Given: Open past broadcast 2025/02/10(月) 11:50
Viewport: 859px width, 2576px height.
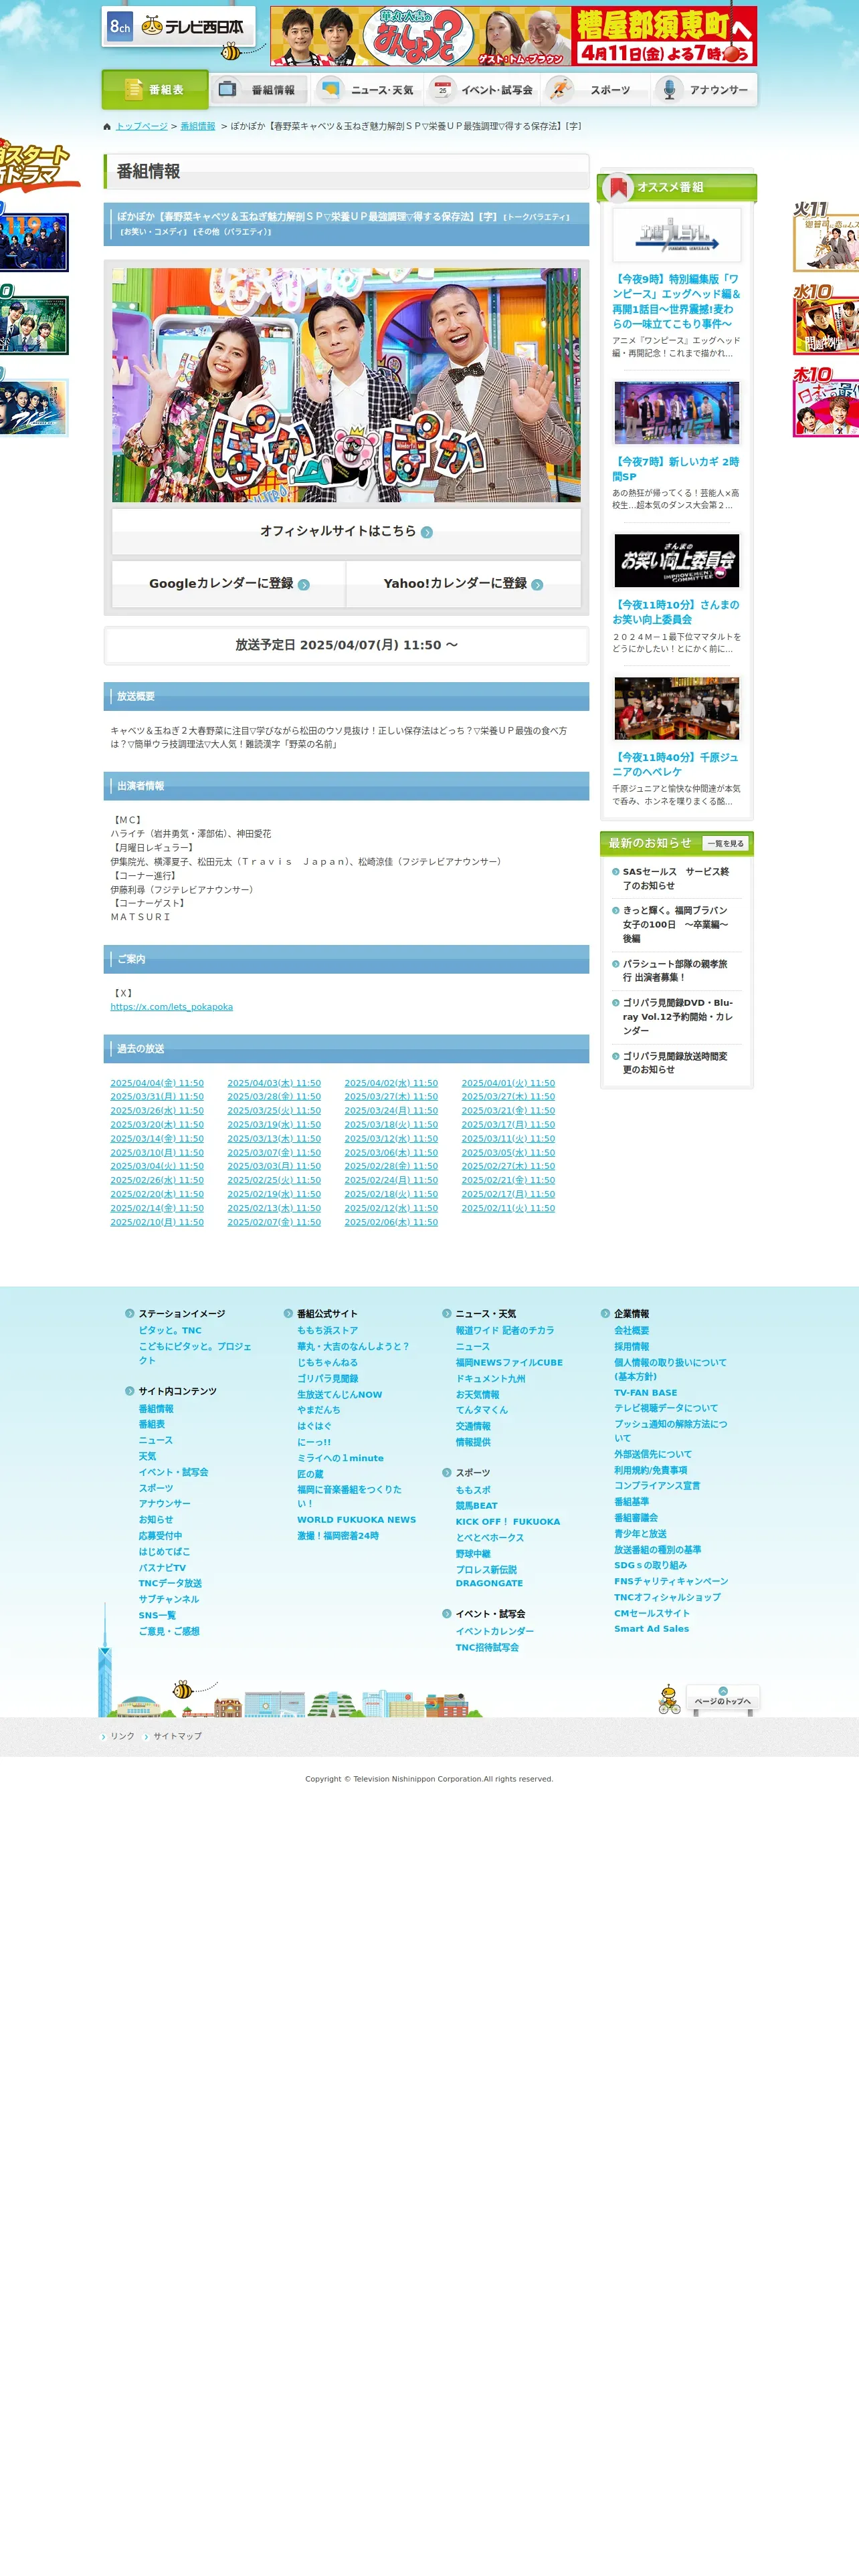Looking at the screenshot, I should pos(157,1222).
